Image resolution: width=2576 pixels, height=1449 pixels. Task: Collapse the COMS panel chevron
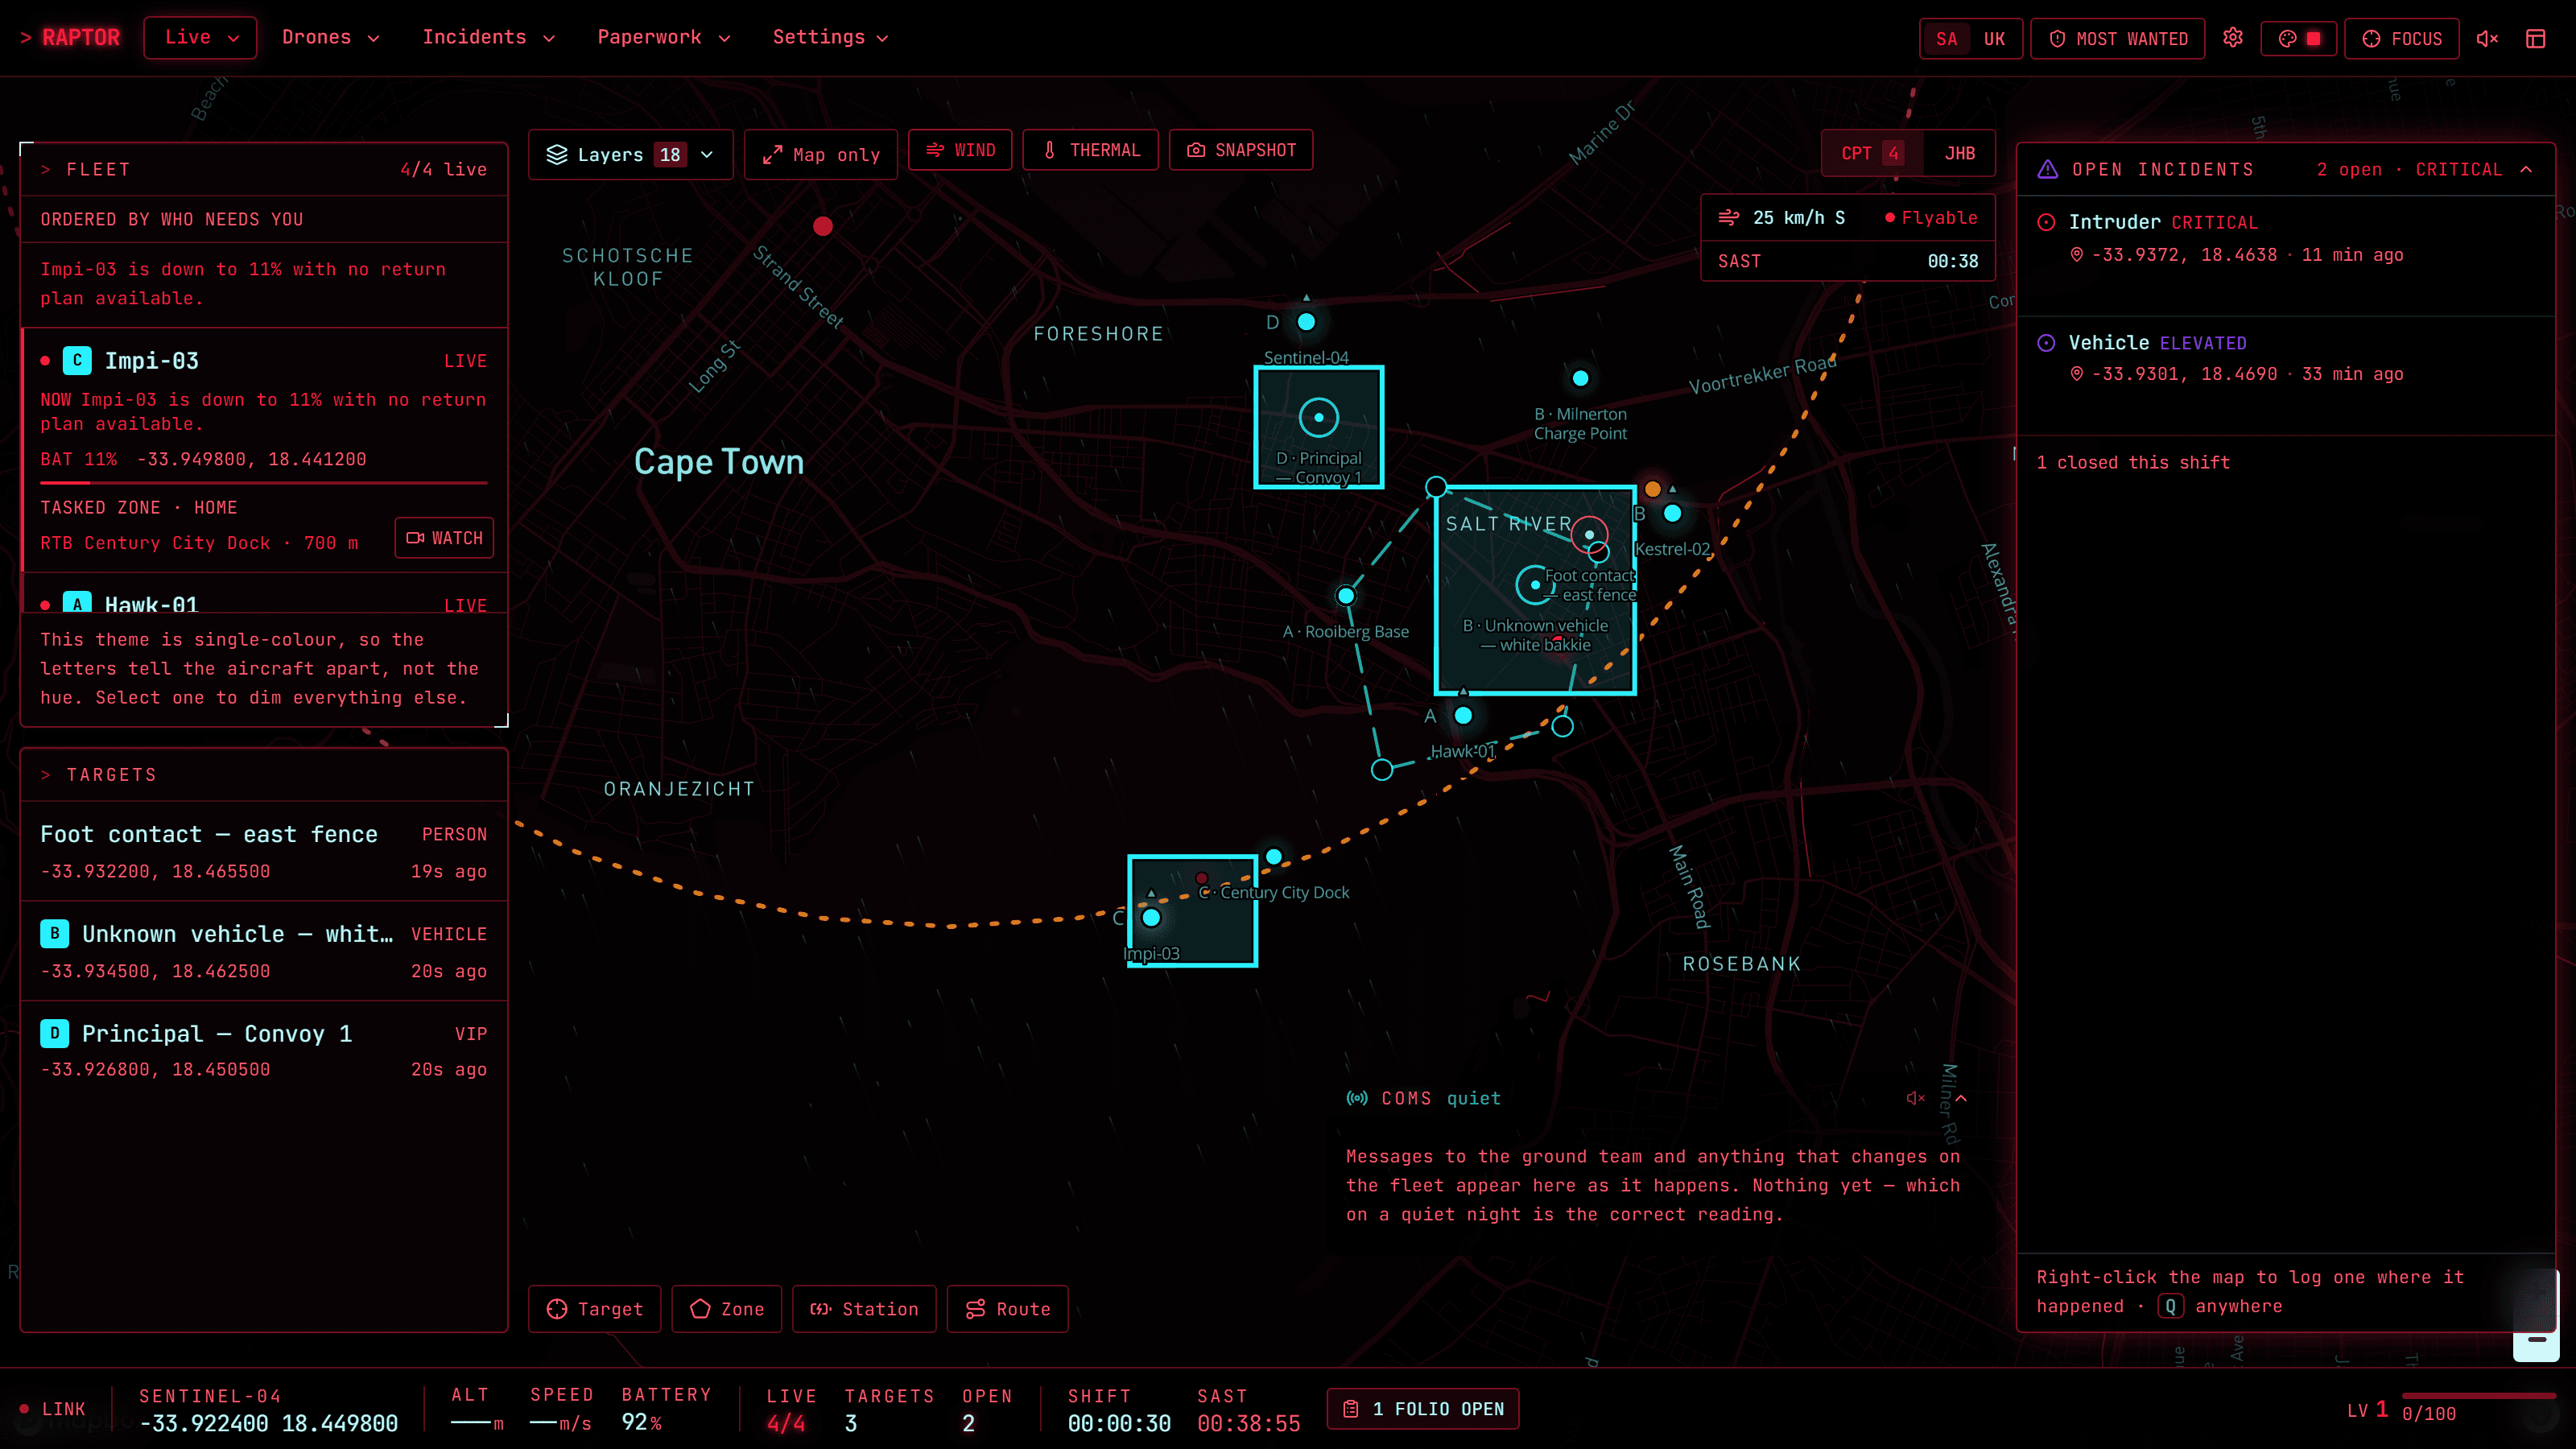(x=1961, y=1098)
